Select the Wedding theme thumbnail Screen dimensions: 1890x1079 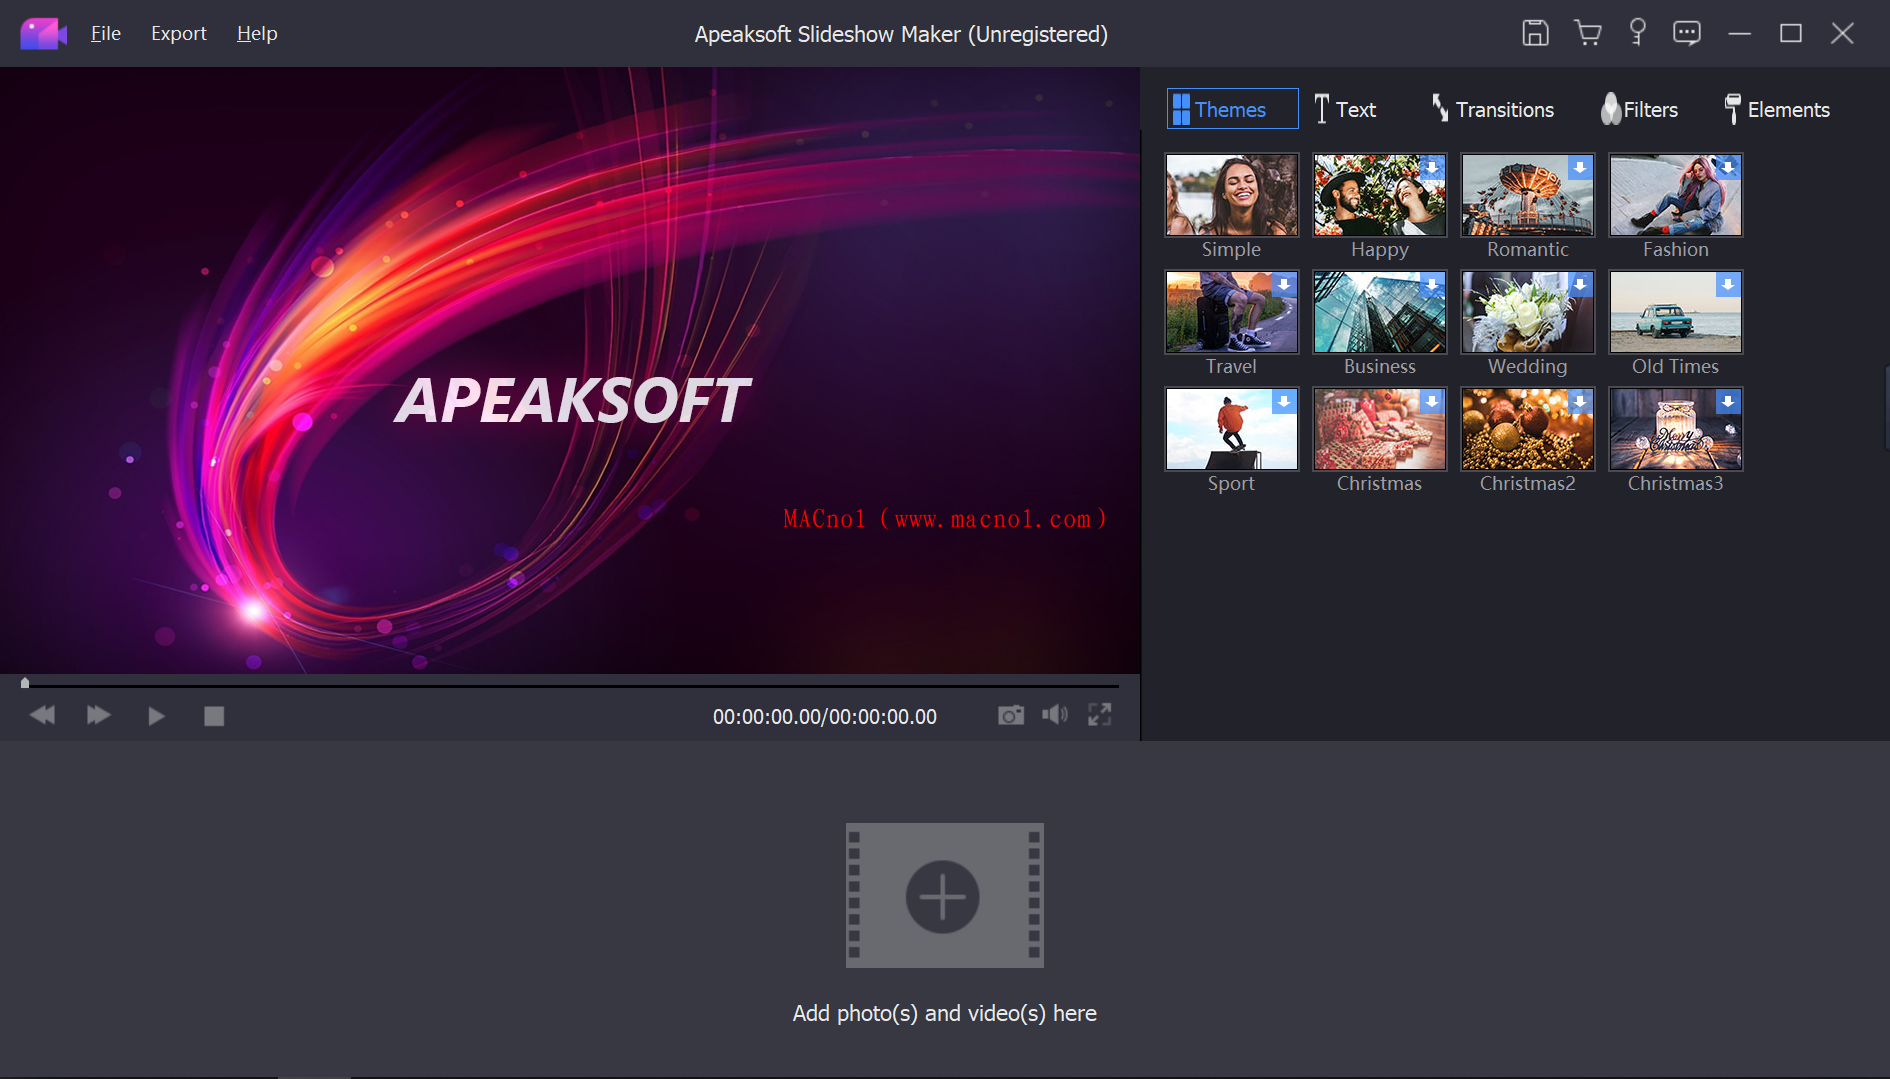(1528, 312)
